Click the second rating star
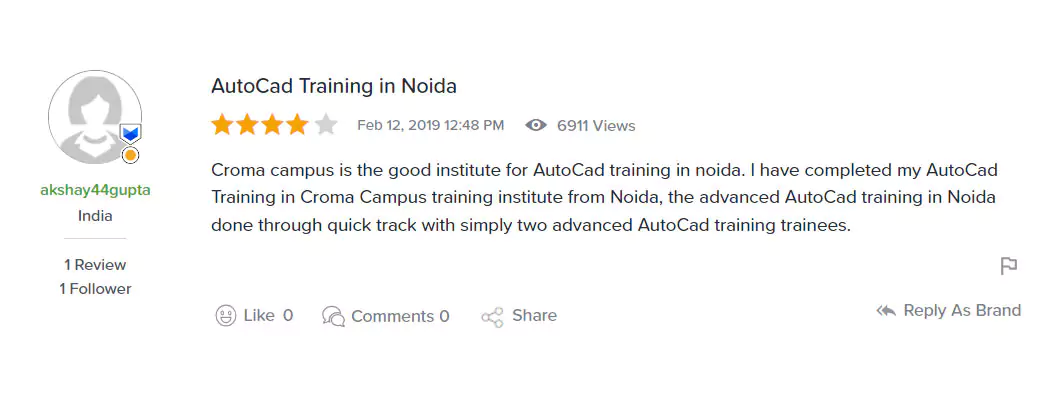The width and height of the screenshot is (1059, 400). (x=248, y=125)
